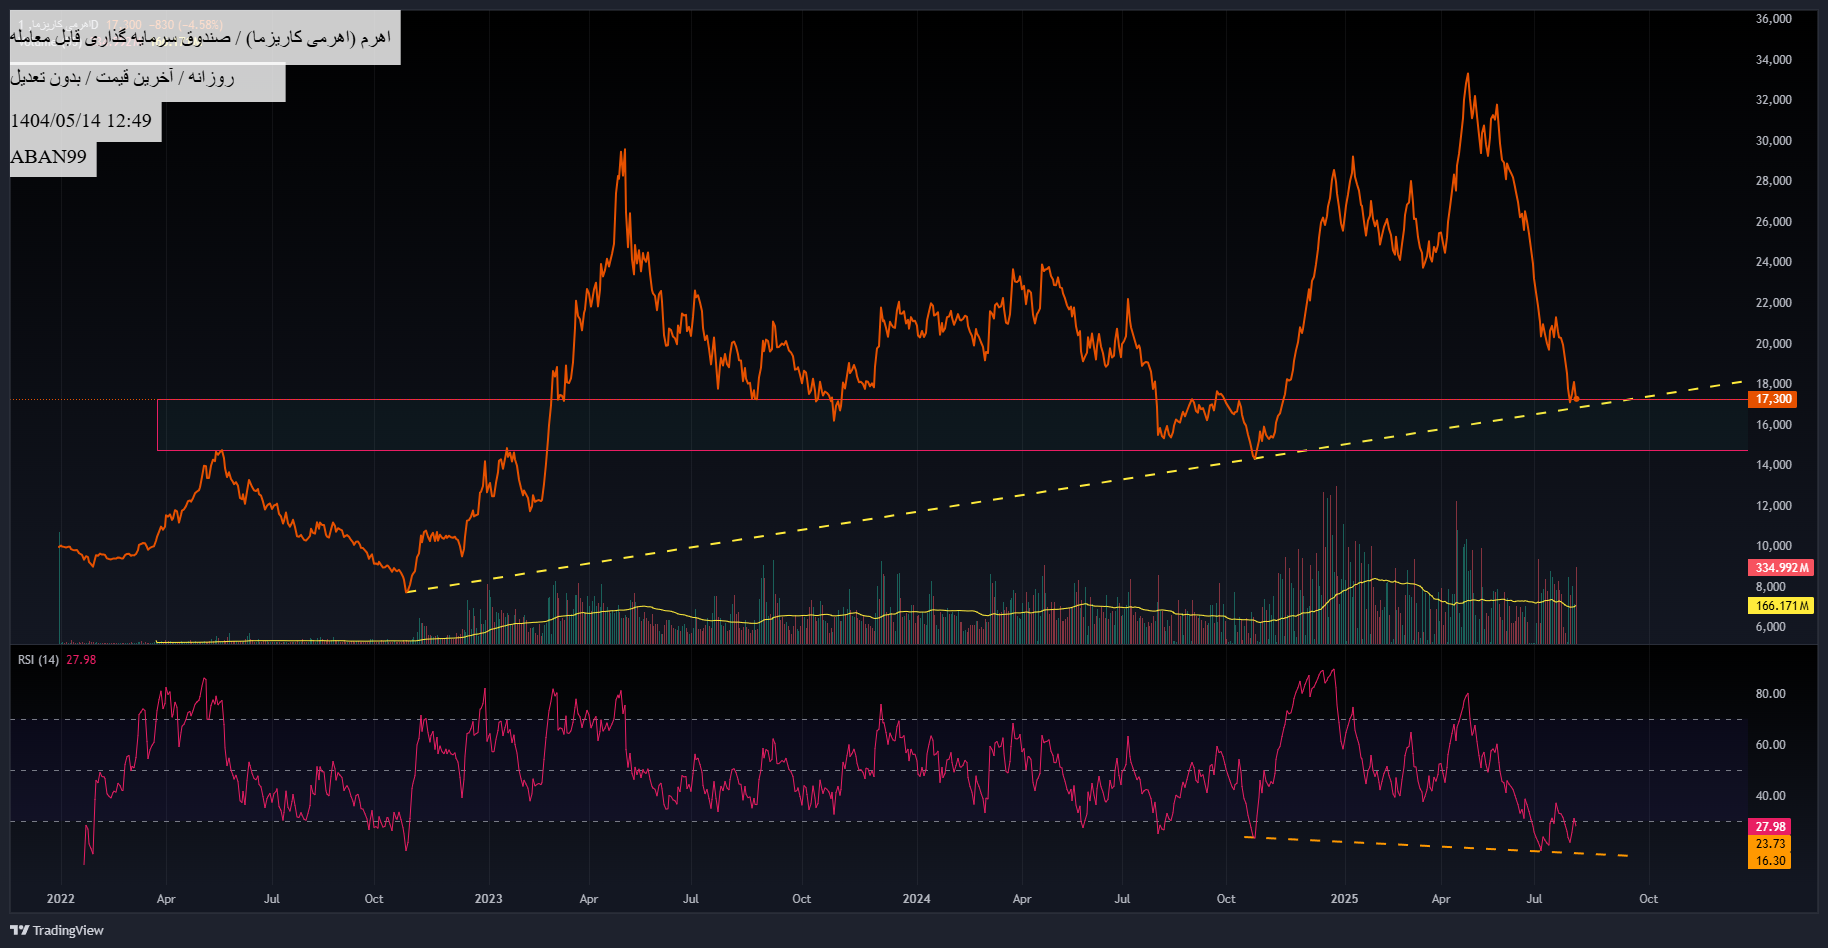Select the red horizontal support line
Image resolution: width=1828 pixels, height=948 pixels.
coord(952,451)
